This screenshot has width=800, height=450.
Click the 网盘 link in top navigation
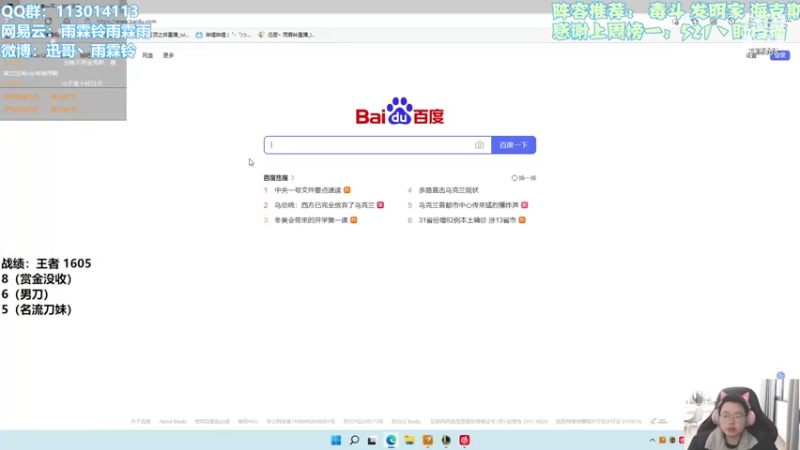pos(147,55)
